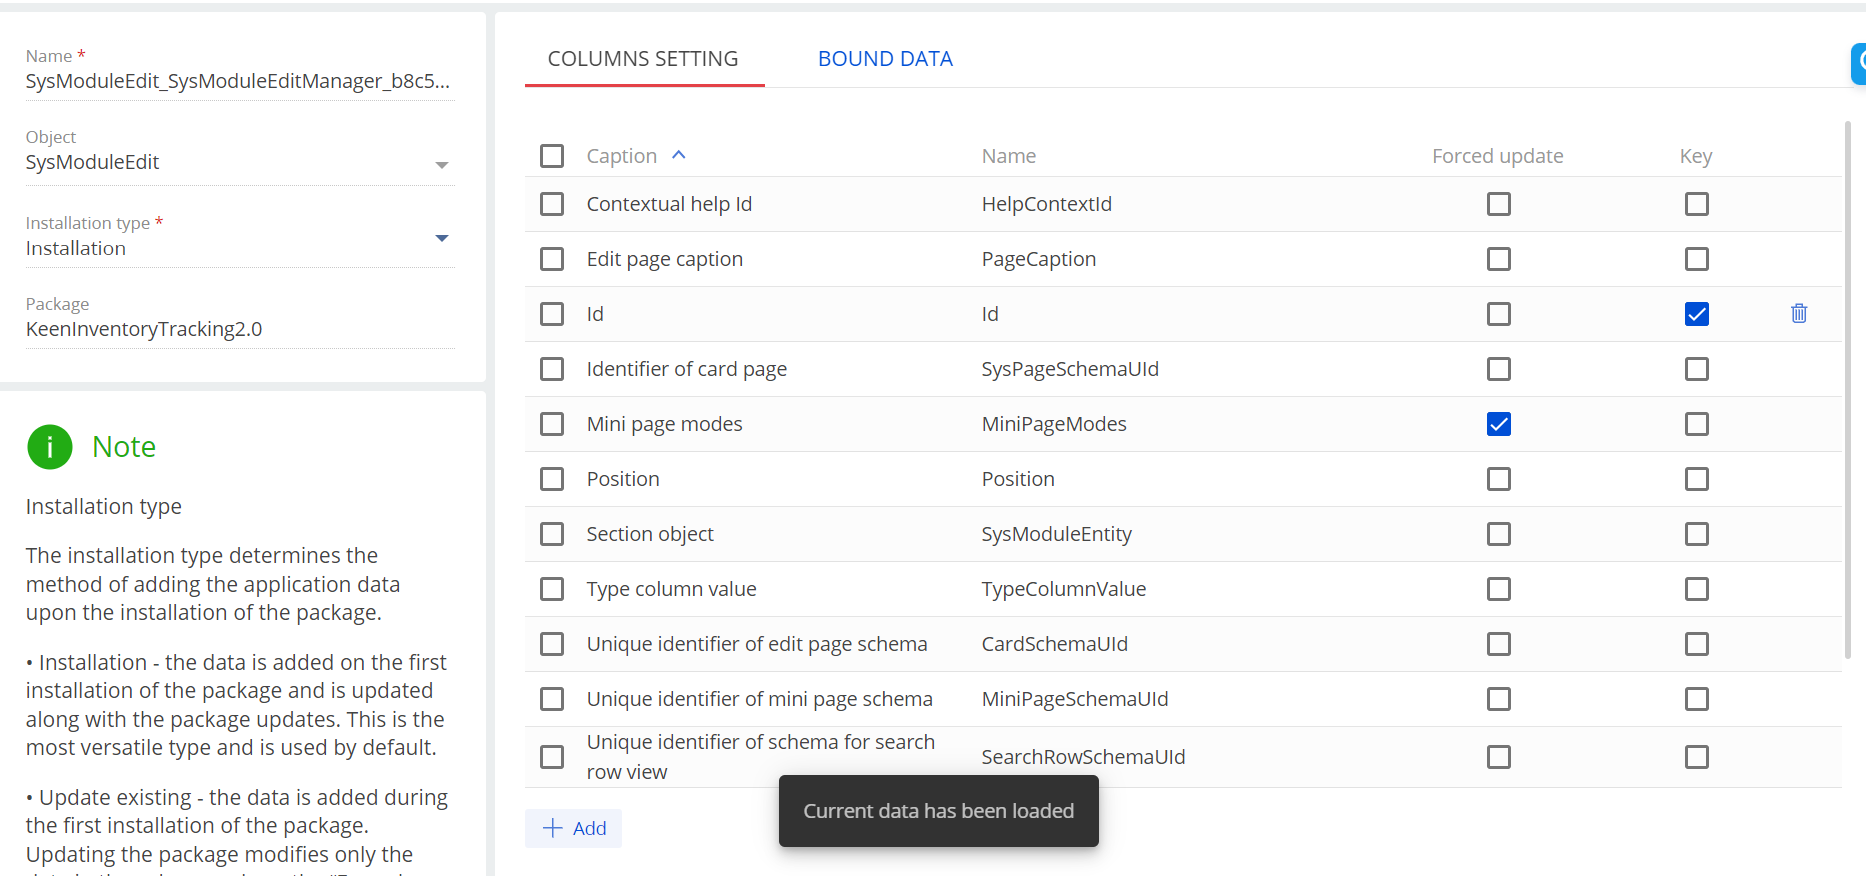
Task: Click the MiniPageSchemaUId name cell
Action: click(x=1075, y=699)
